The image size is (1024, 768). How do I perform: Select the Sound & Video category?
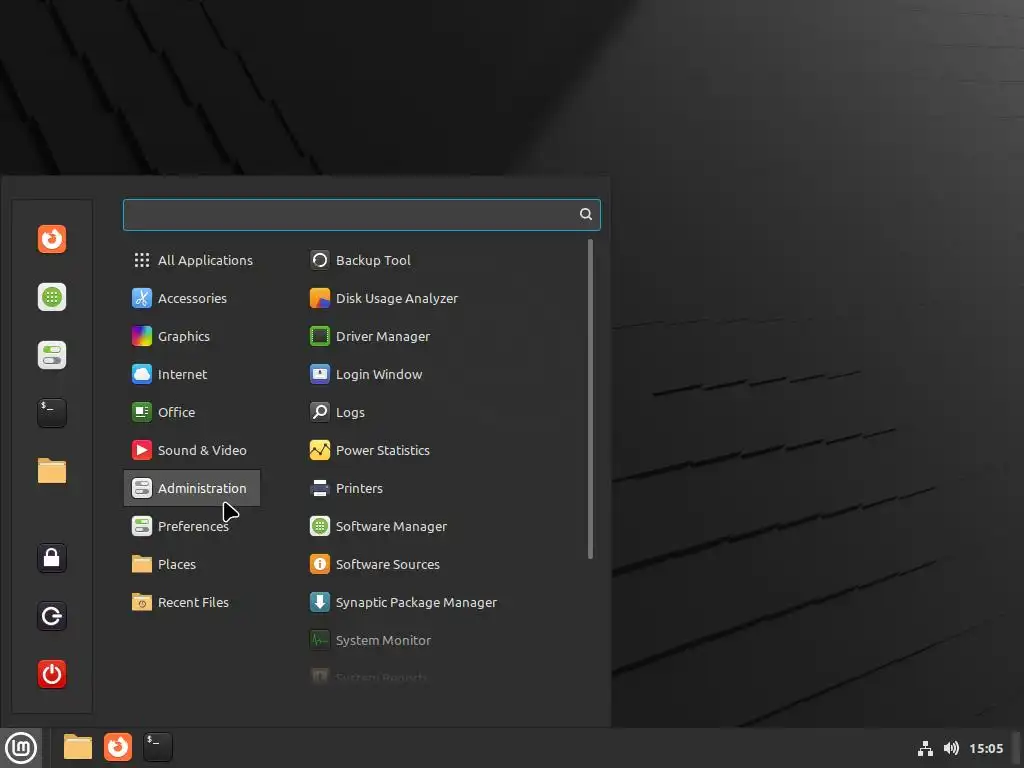click(x=192, y=451)
